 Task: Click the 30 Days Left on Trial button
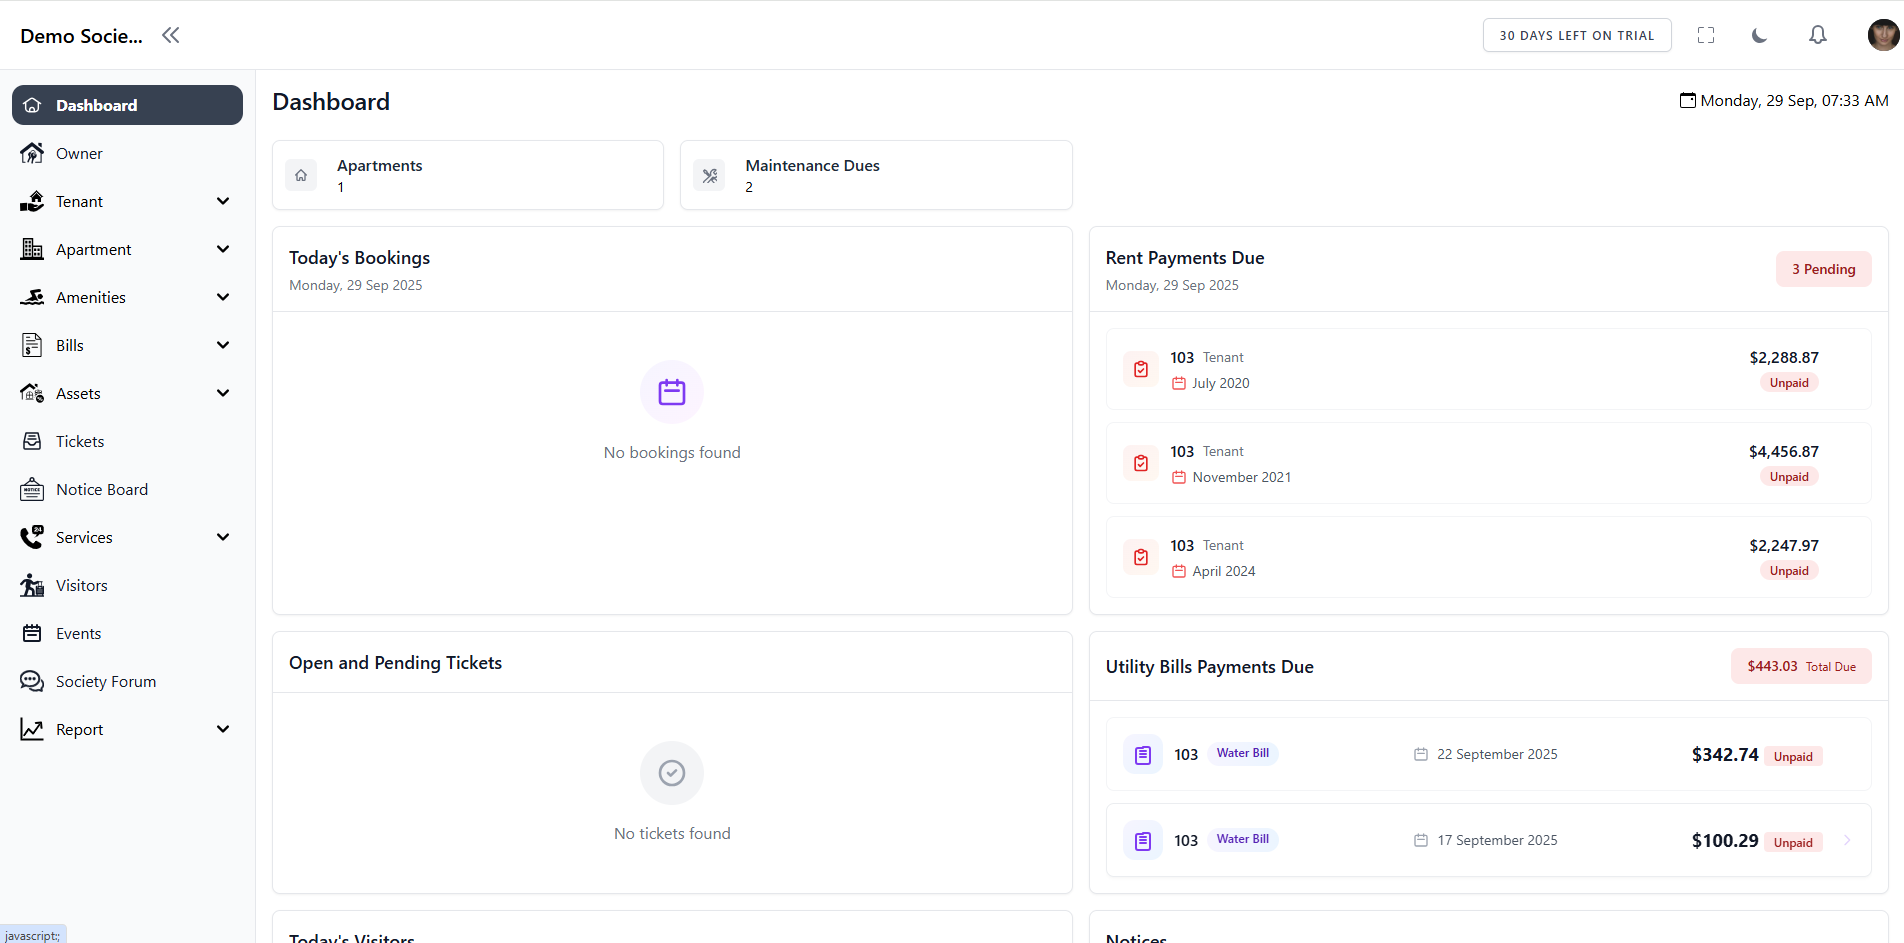pyautogui.click(x=1576, y=36)
